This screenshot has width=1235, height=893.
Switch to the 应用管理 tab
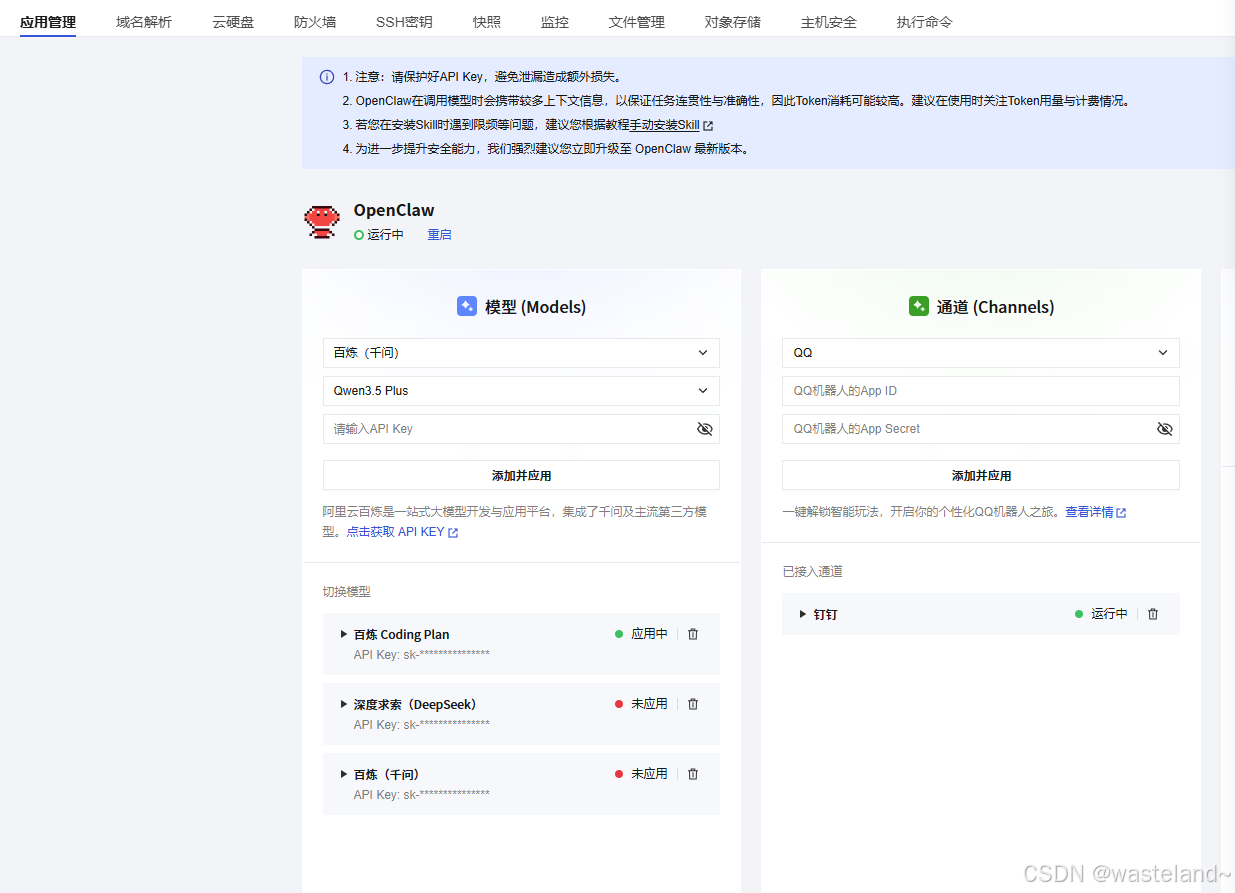pos(48,22)
